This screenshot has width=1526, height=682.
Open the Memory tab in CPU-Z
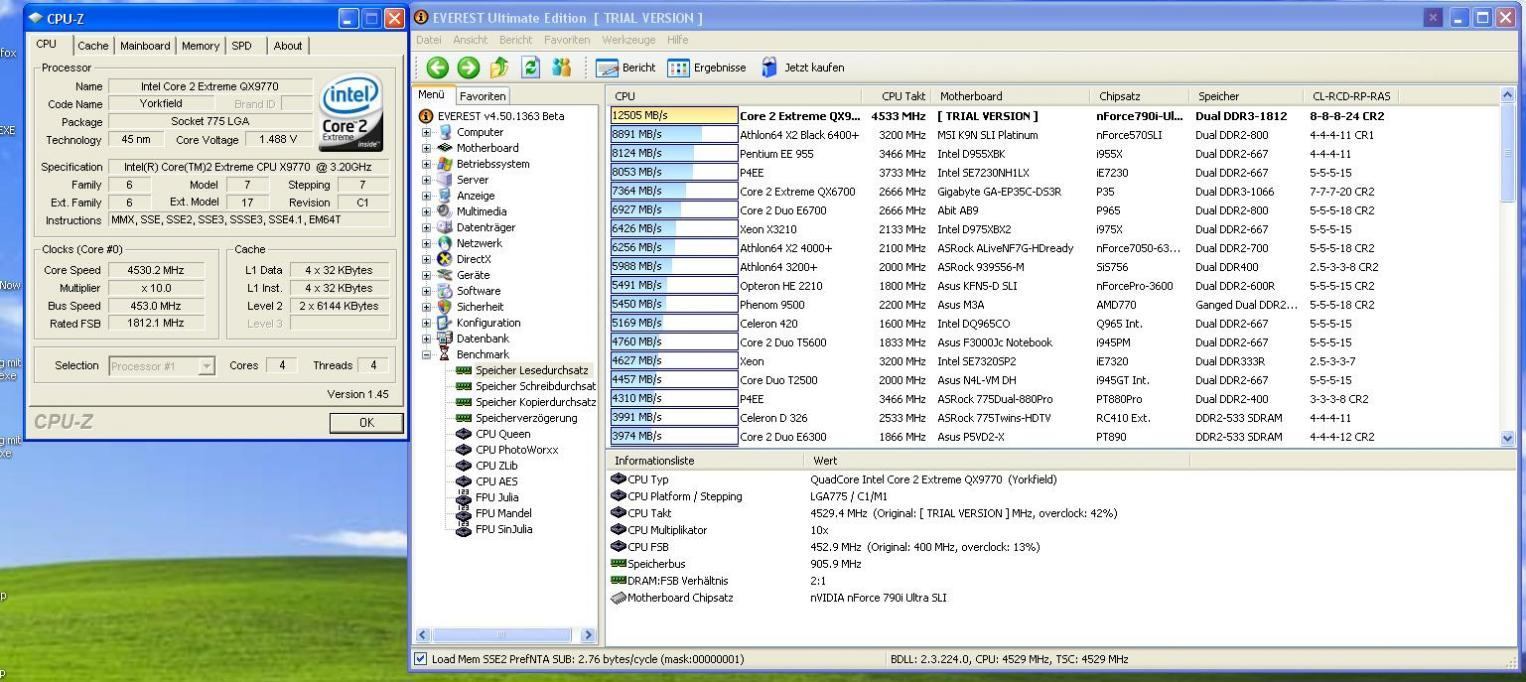pos(200,45)
